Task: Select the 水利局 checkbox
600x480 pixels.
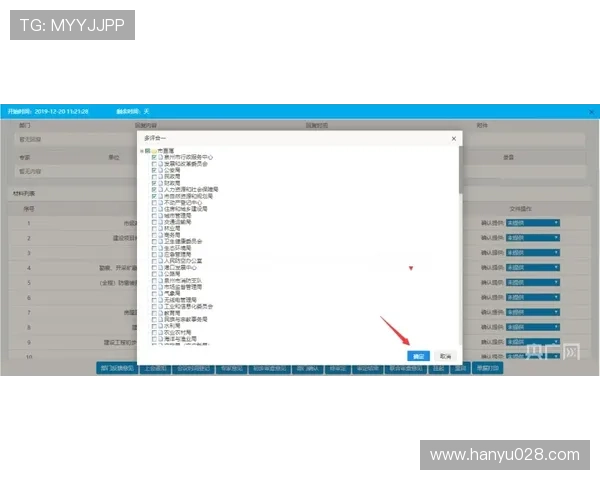Action: (x=154, y=325)
